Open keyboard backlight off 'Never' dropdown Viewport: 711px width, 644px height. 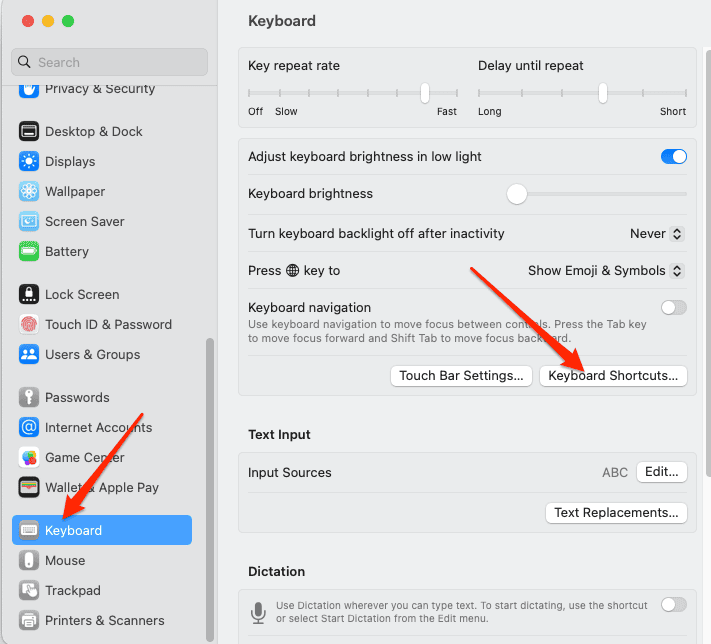(656, 234)
